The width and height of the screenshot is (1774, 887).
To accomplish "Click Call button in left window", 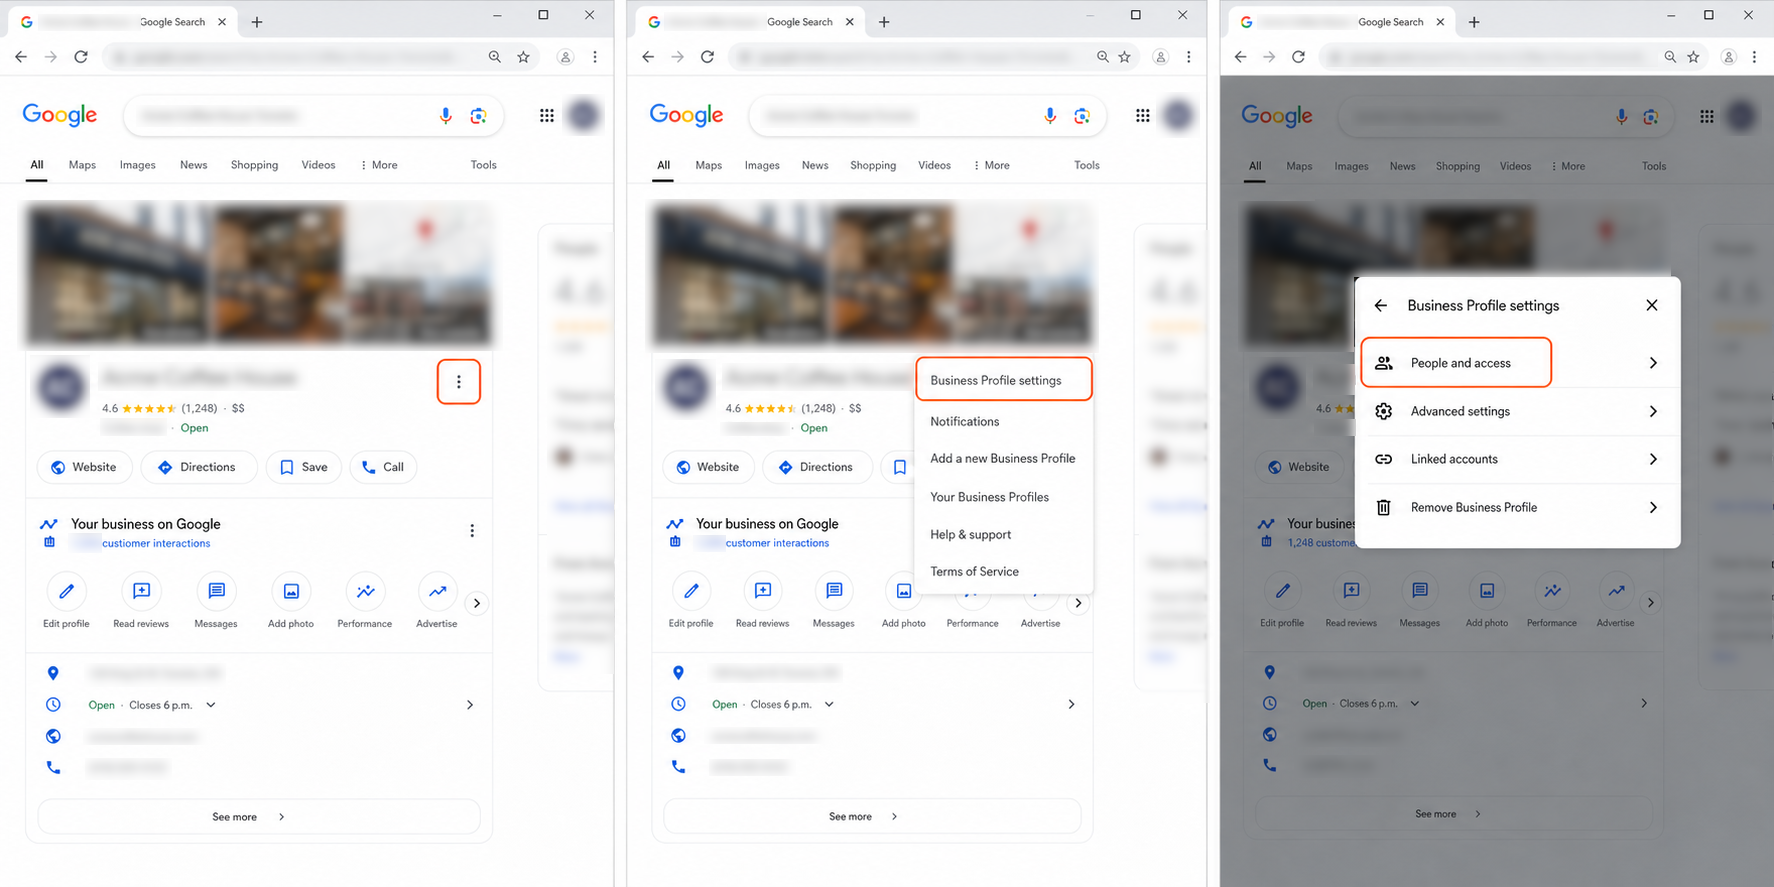I will point(383,467).
